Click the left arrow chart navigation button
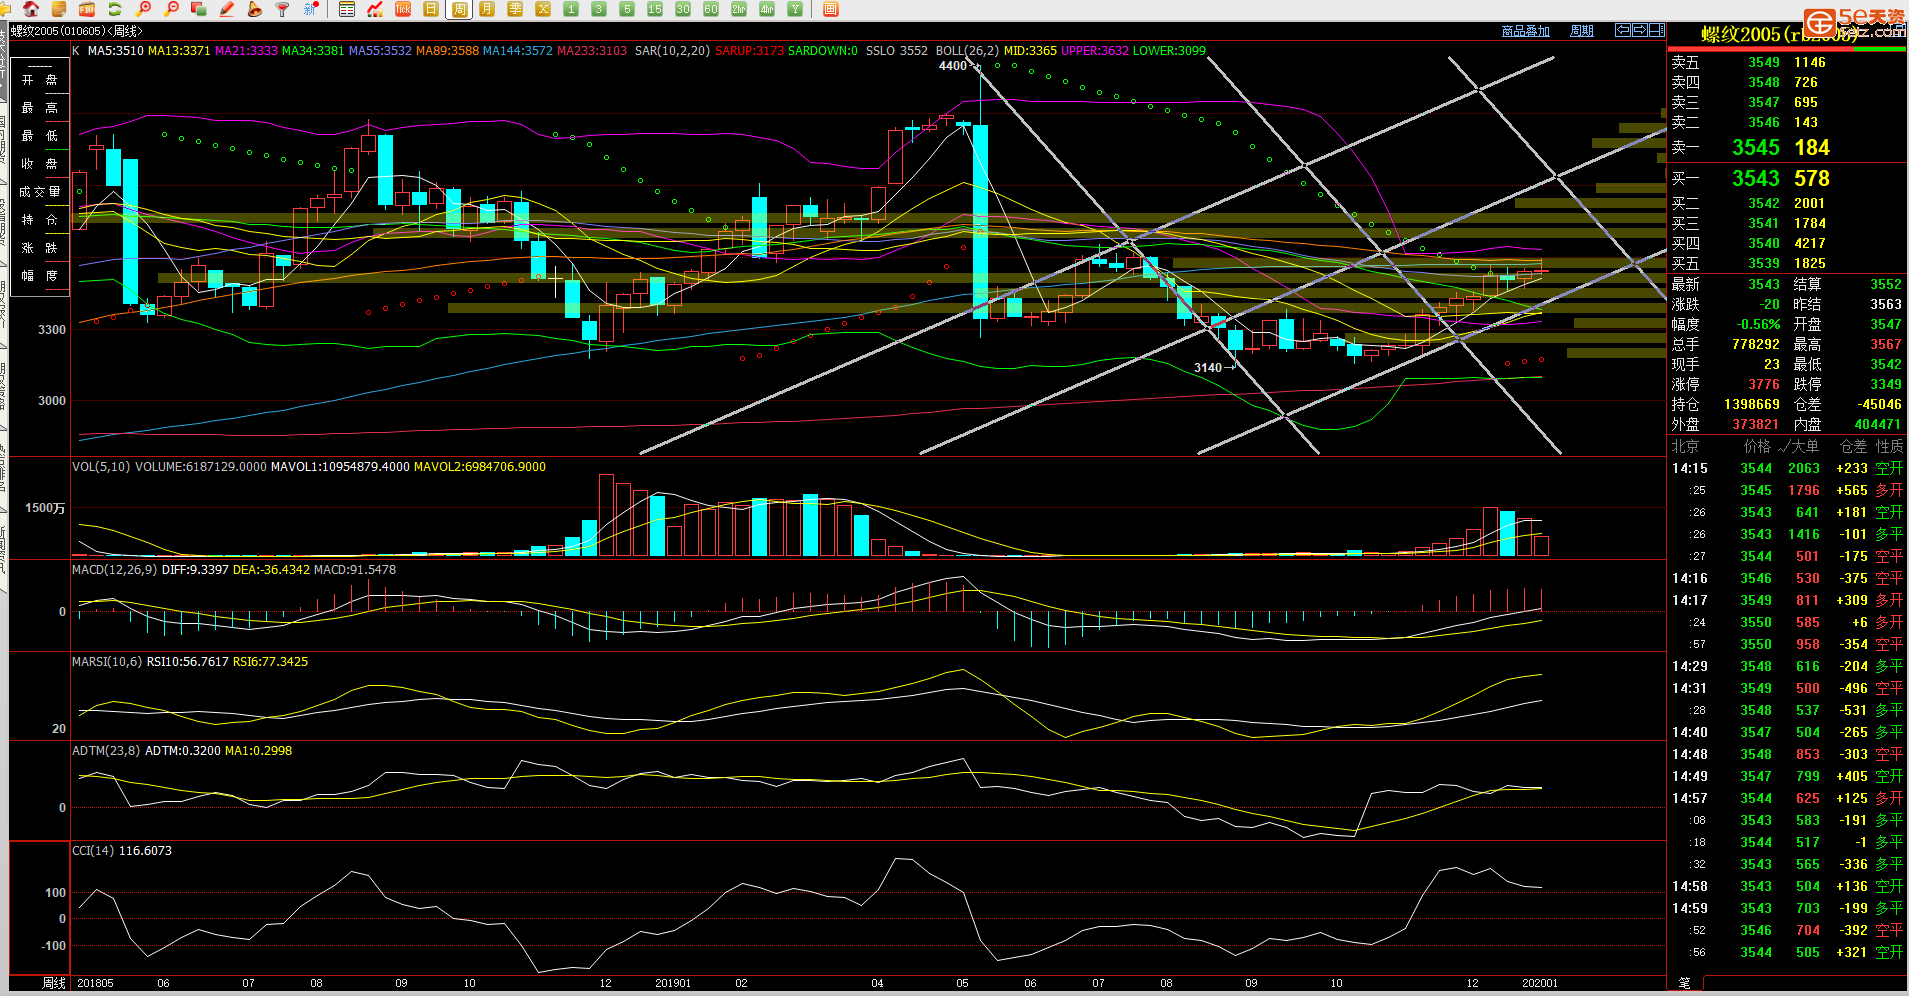The image size is (1911, 996). pyautogui.click(x=1623, y=31)
